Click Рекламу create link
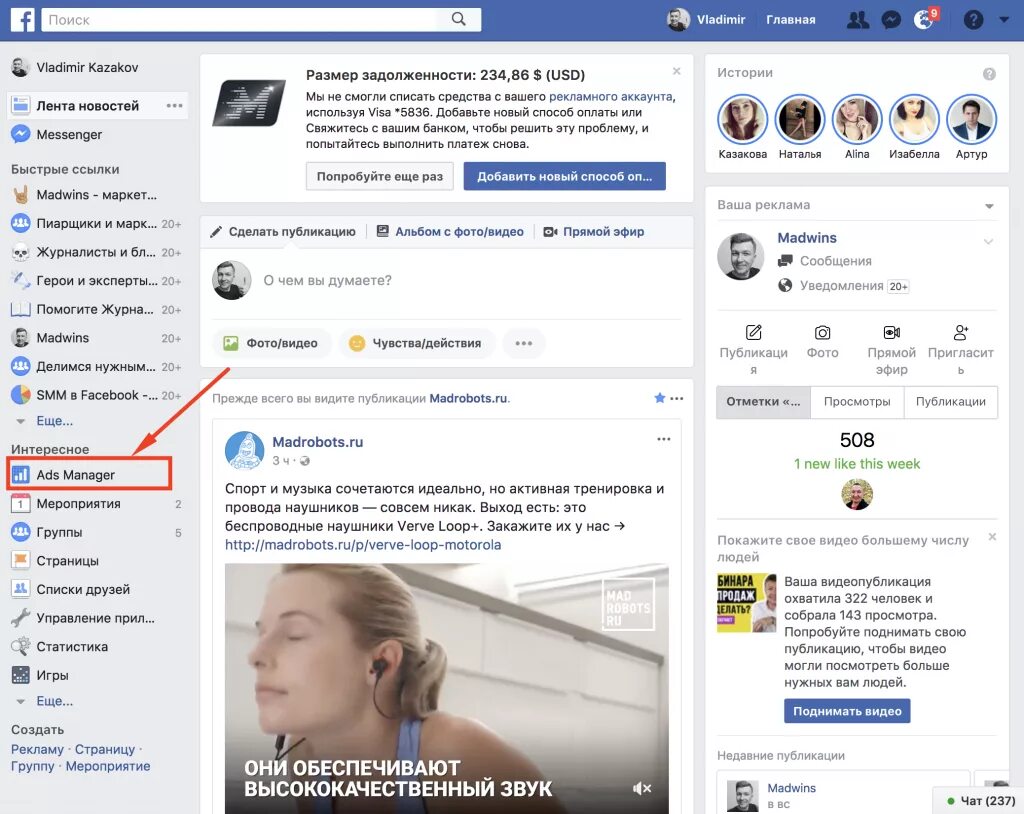The image size is (1024, 814). coord(37,749)
